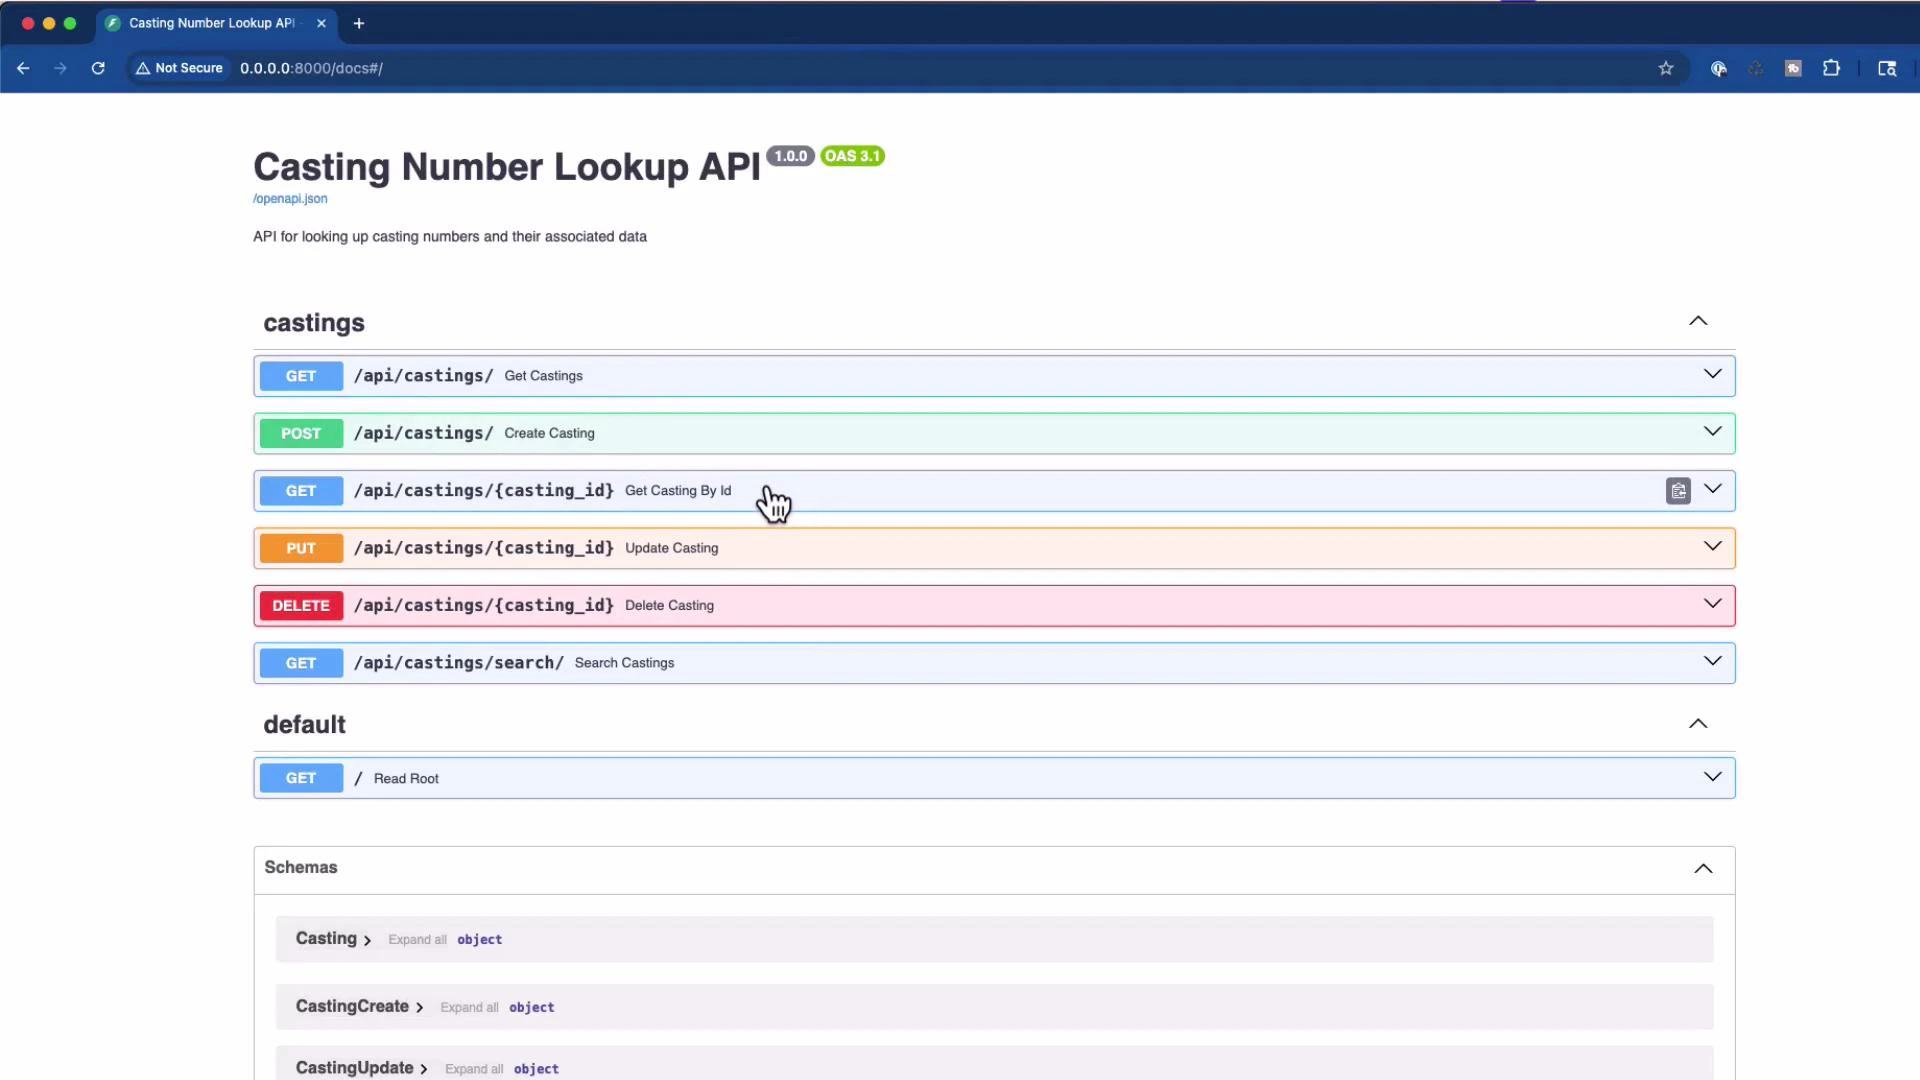Bookmark this page with the star icon
This screenshot has width=1920, height=1080.
[1666, 68]
